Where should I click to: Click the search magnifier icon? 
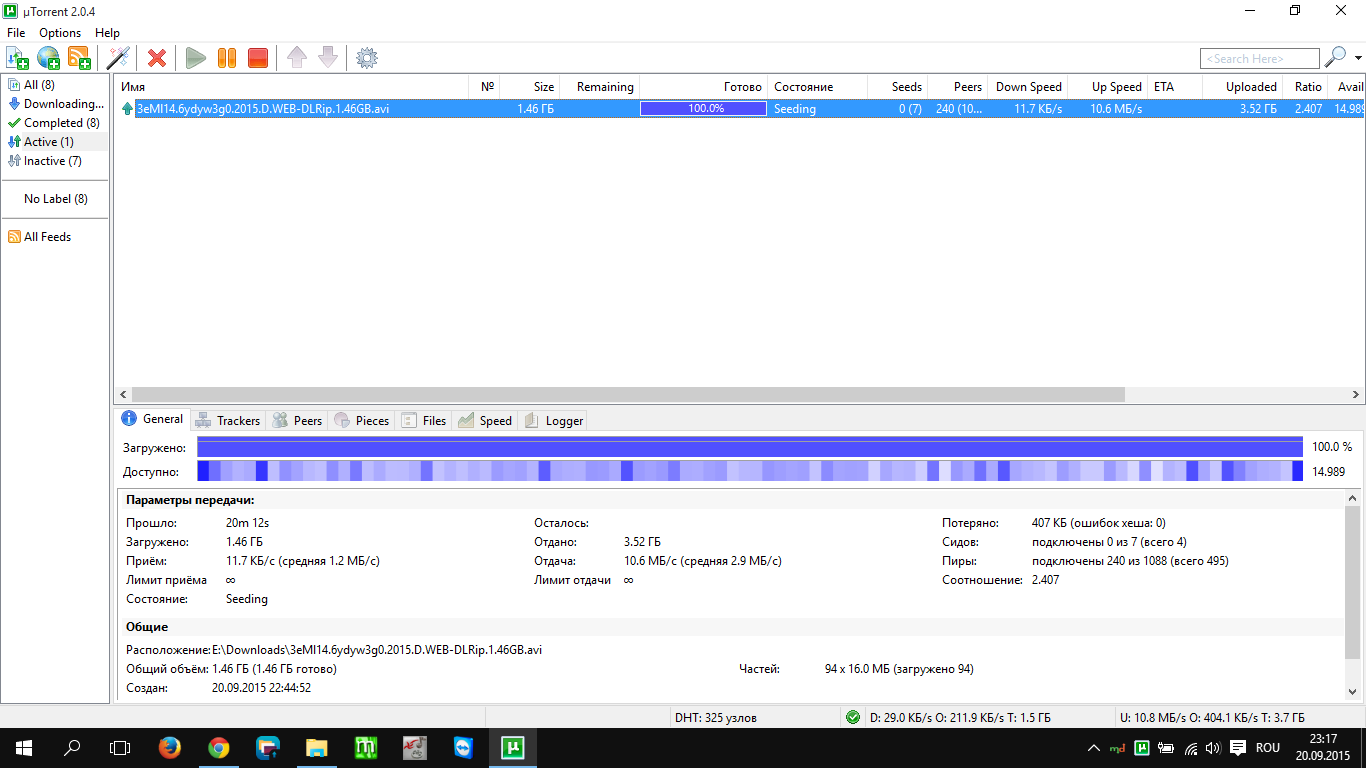(x=1334, y=58)
